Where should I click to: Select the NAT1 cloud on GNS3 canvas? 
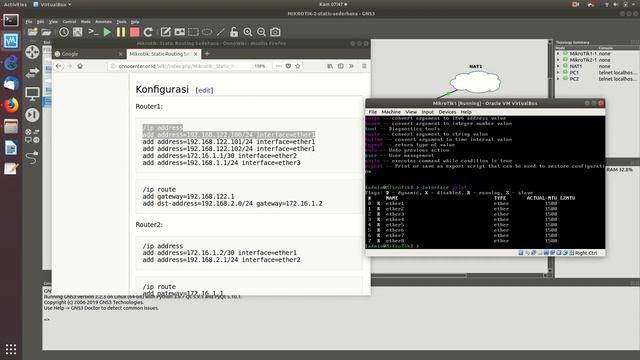(475, 82)
